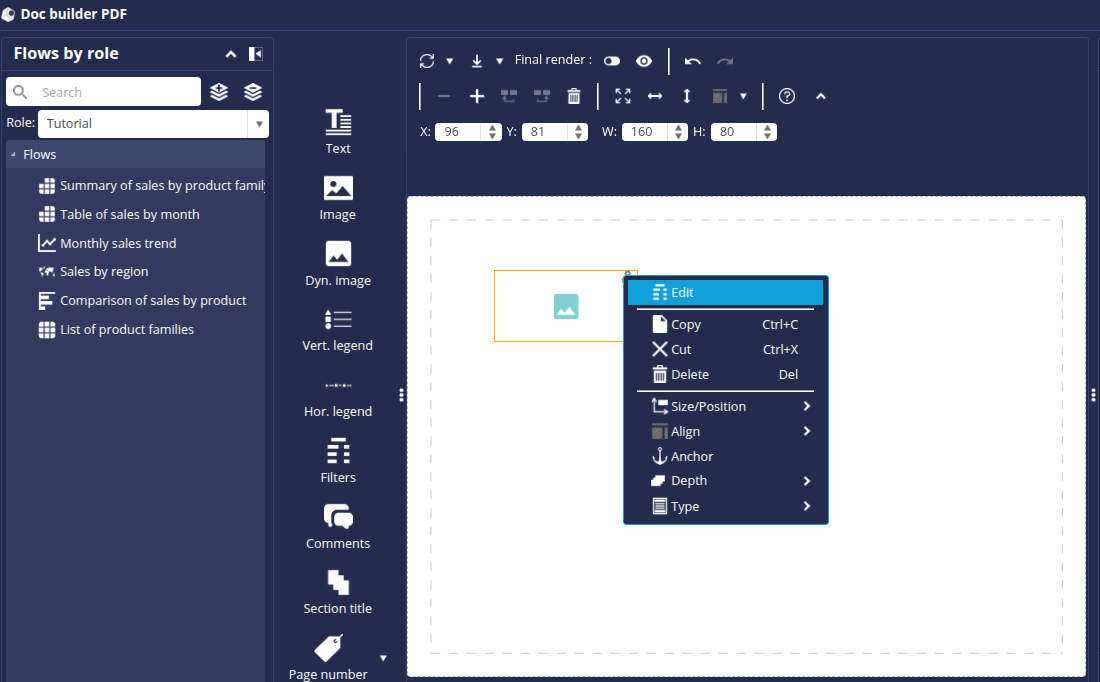Click the Sales by region flow

coord(104,272)
